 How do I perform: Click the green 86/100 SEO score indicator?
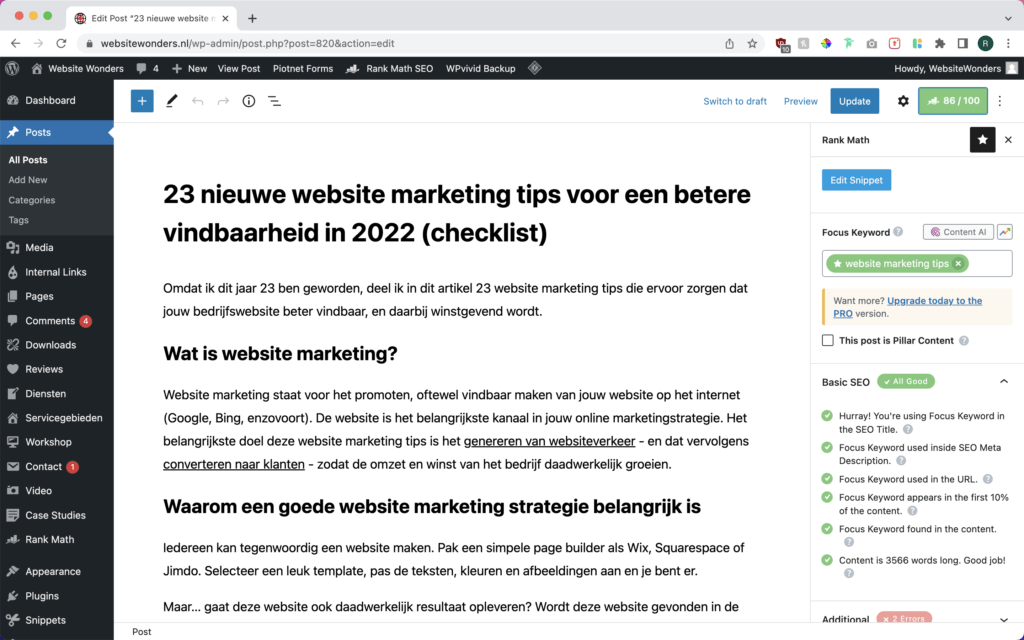[x=952, y=101]
